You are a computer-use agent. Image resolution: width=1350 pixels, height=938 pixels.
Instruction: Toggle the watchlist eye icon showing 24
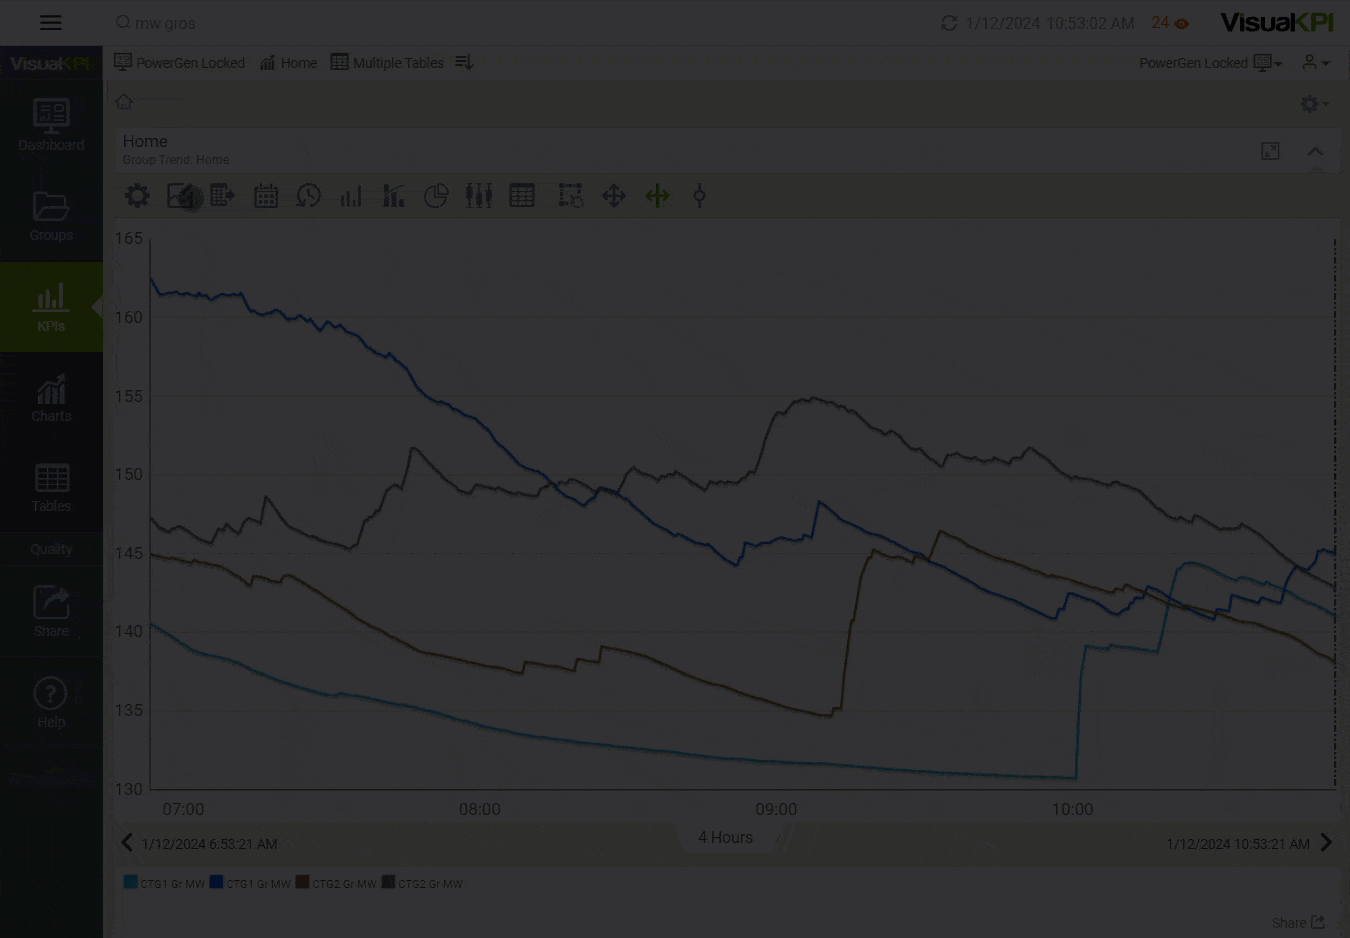[1181, 23]
